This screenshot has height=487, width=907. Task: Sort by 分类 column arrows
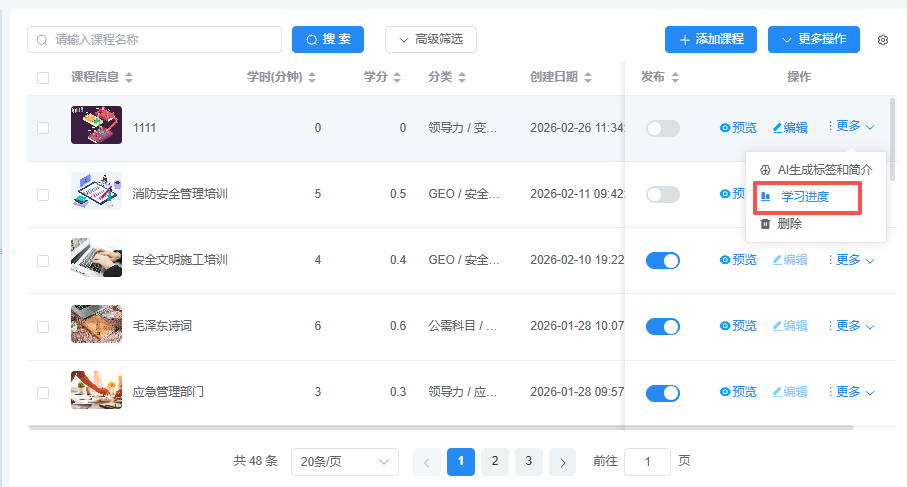pyautogui.click(x=462, y=77)
